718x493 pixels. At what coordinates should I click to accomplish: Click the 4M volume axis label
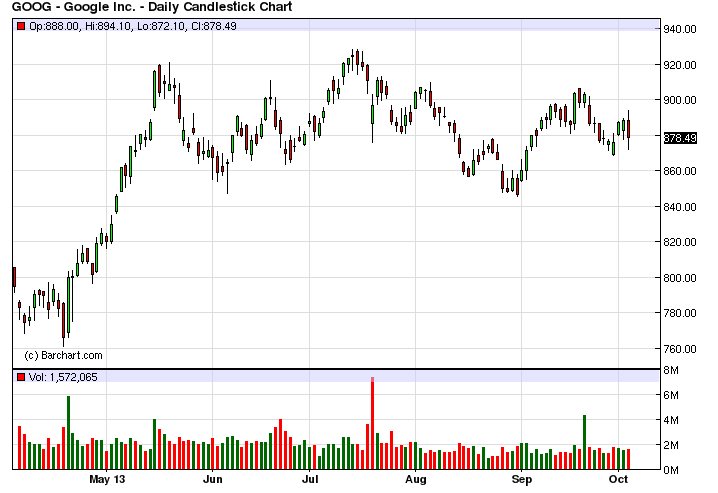tap(671, 420)
